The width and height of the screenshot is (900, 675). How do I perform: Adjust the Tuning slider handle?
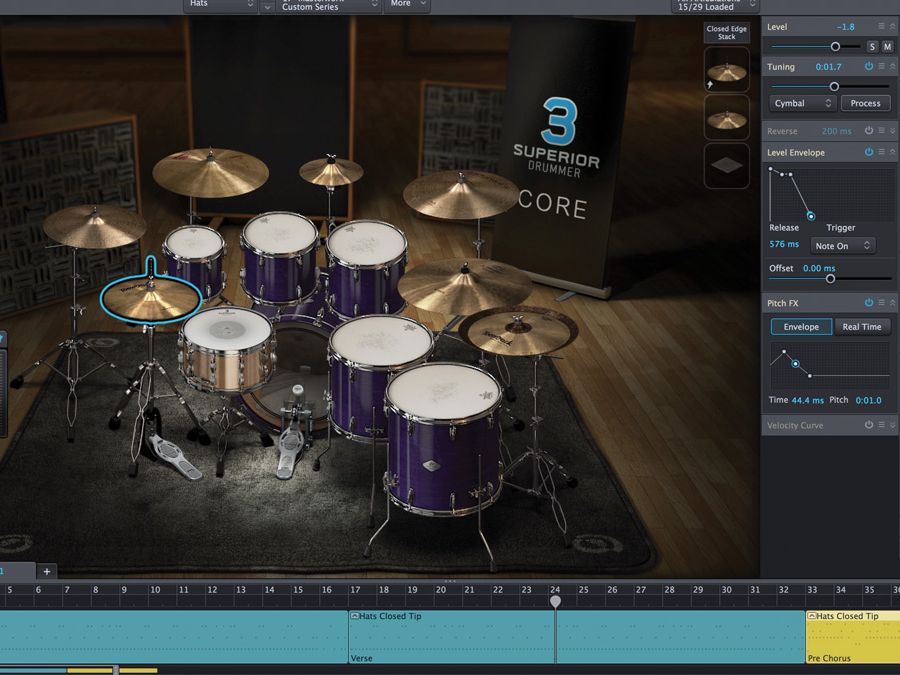tap(834, 87)
